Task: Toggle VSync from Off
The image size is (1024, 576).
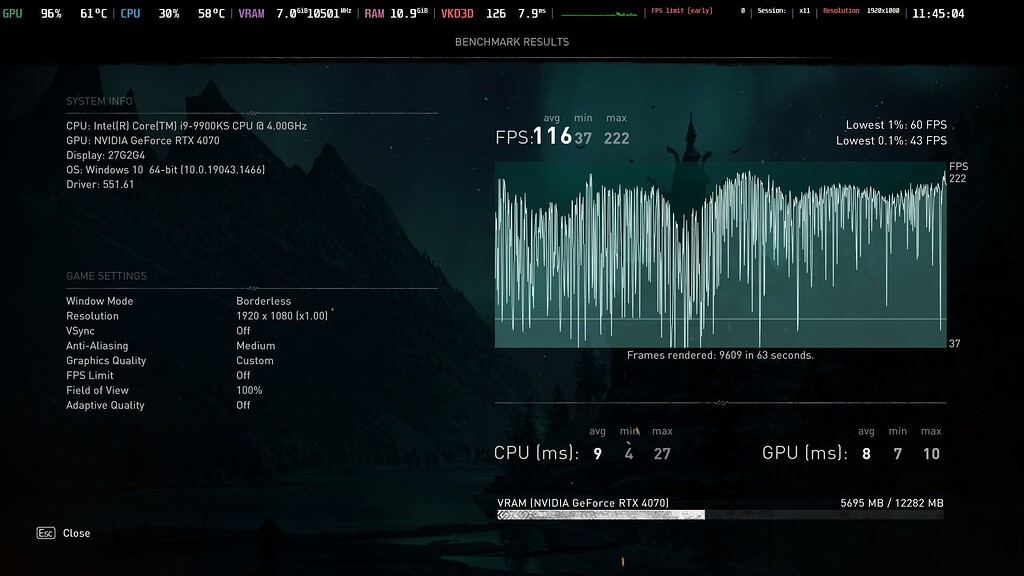Action: 245,331
